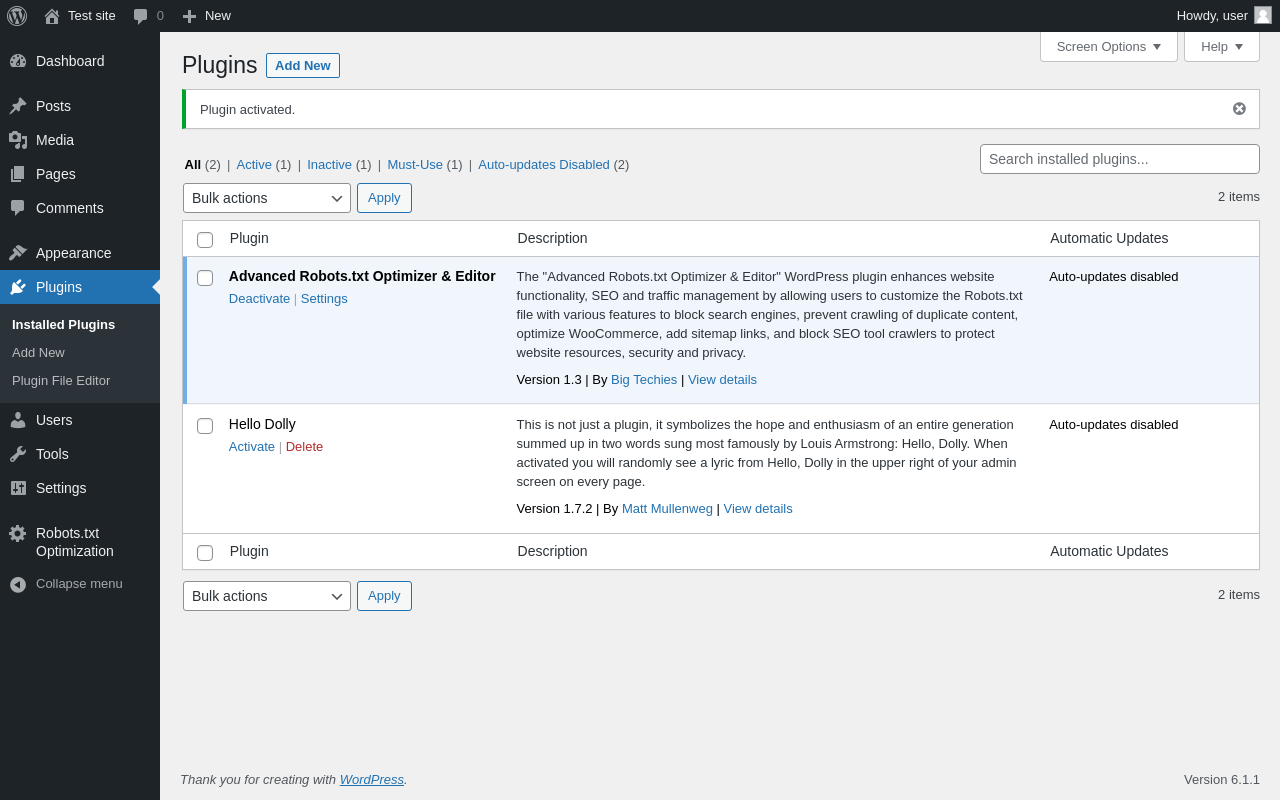Open the New content menu
This screenshot has height=800, width=1280.
click(x=207, y=16)
